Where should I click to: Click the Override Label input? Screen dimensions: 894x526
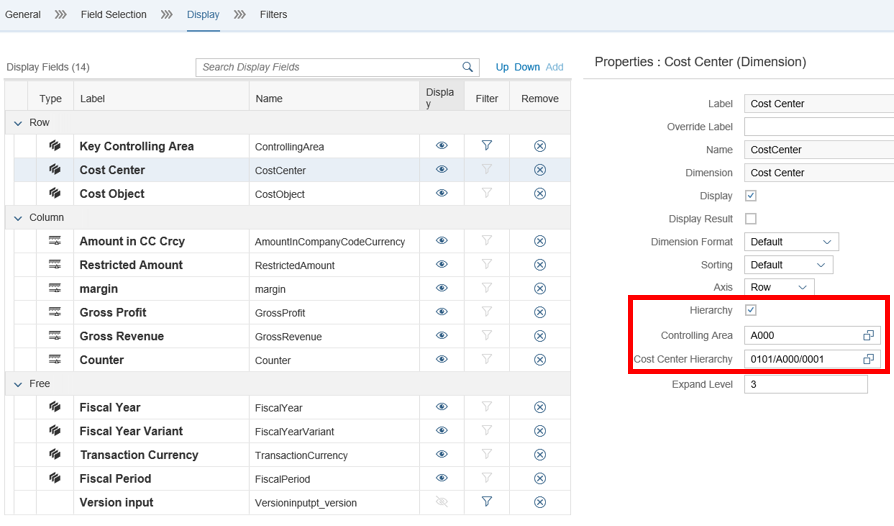819,127
